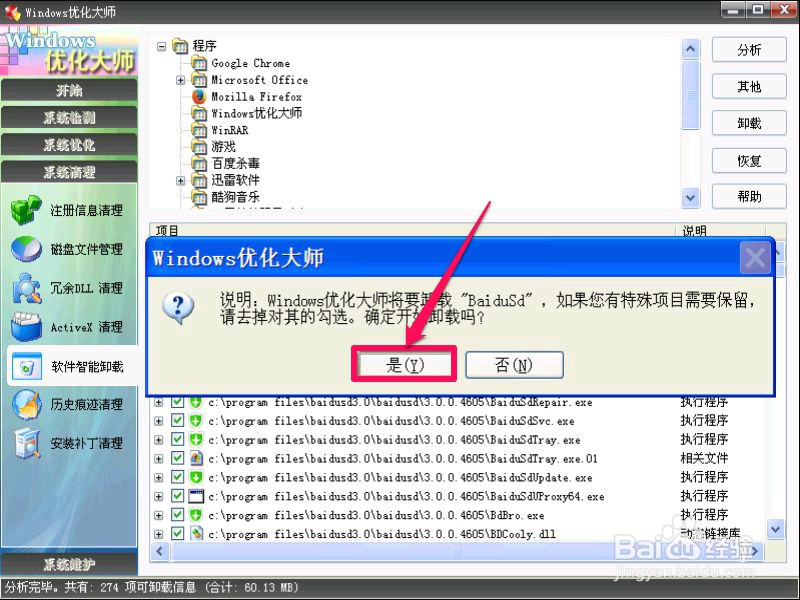Uncheck the BaiduSdUpdate.exe checkbox
The height and width of the screenshot is (600, 800).
(177, 478)
